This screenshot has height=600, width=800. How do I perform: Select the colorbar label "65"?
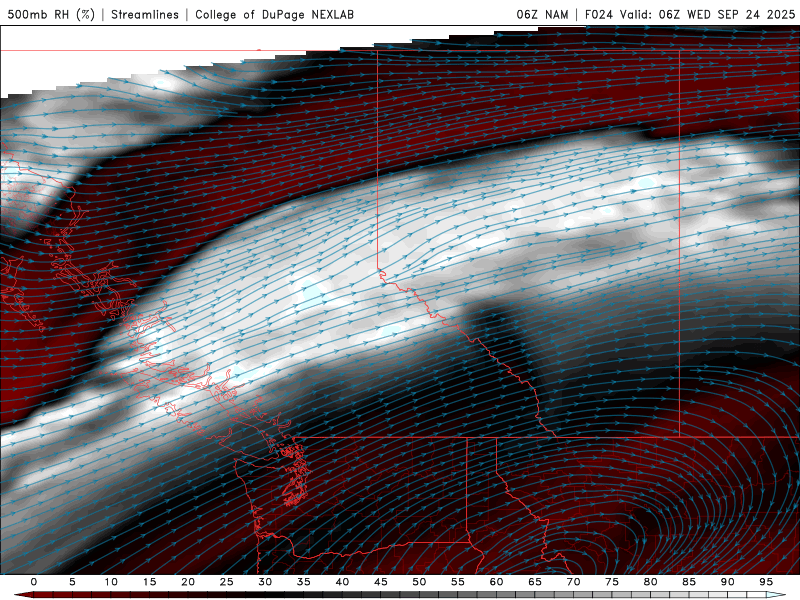point(535,582)
